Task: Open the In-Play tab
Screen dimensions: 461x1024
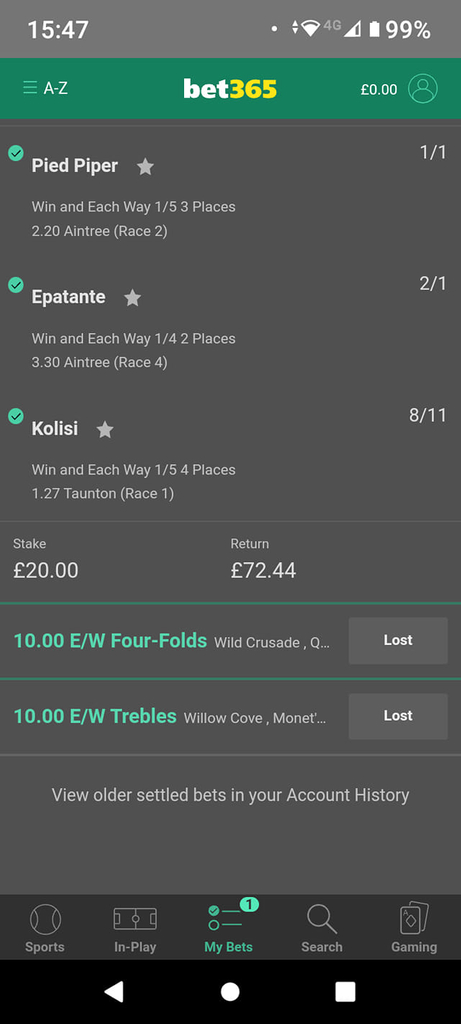Action: pyautogui.click(x=135, y=928)
